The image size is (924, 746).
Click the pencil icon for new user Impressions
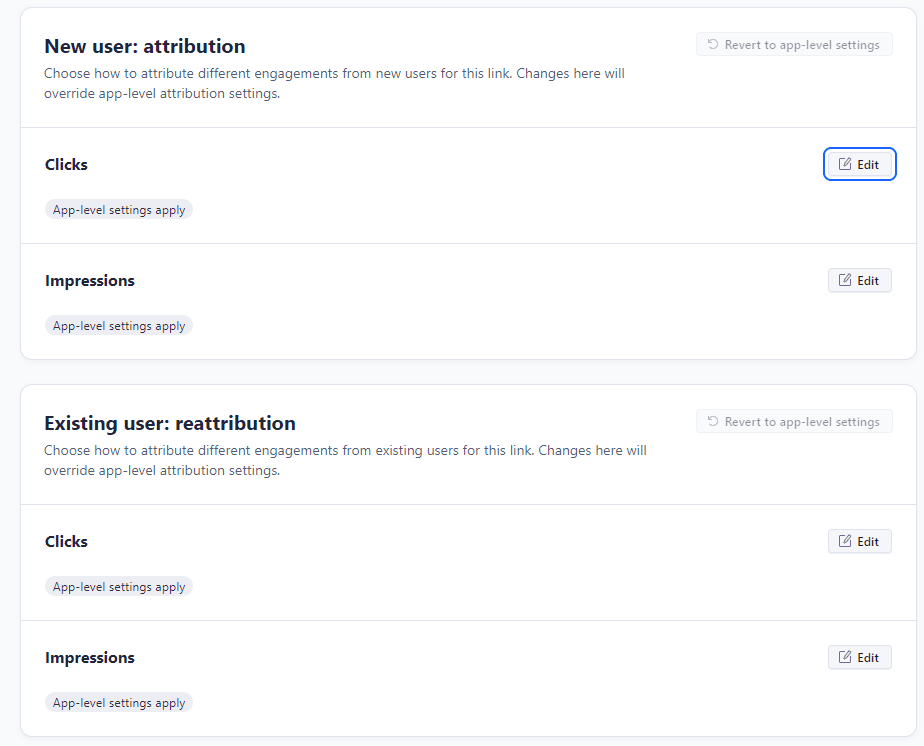point(845,281)
